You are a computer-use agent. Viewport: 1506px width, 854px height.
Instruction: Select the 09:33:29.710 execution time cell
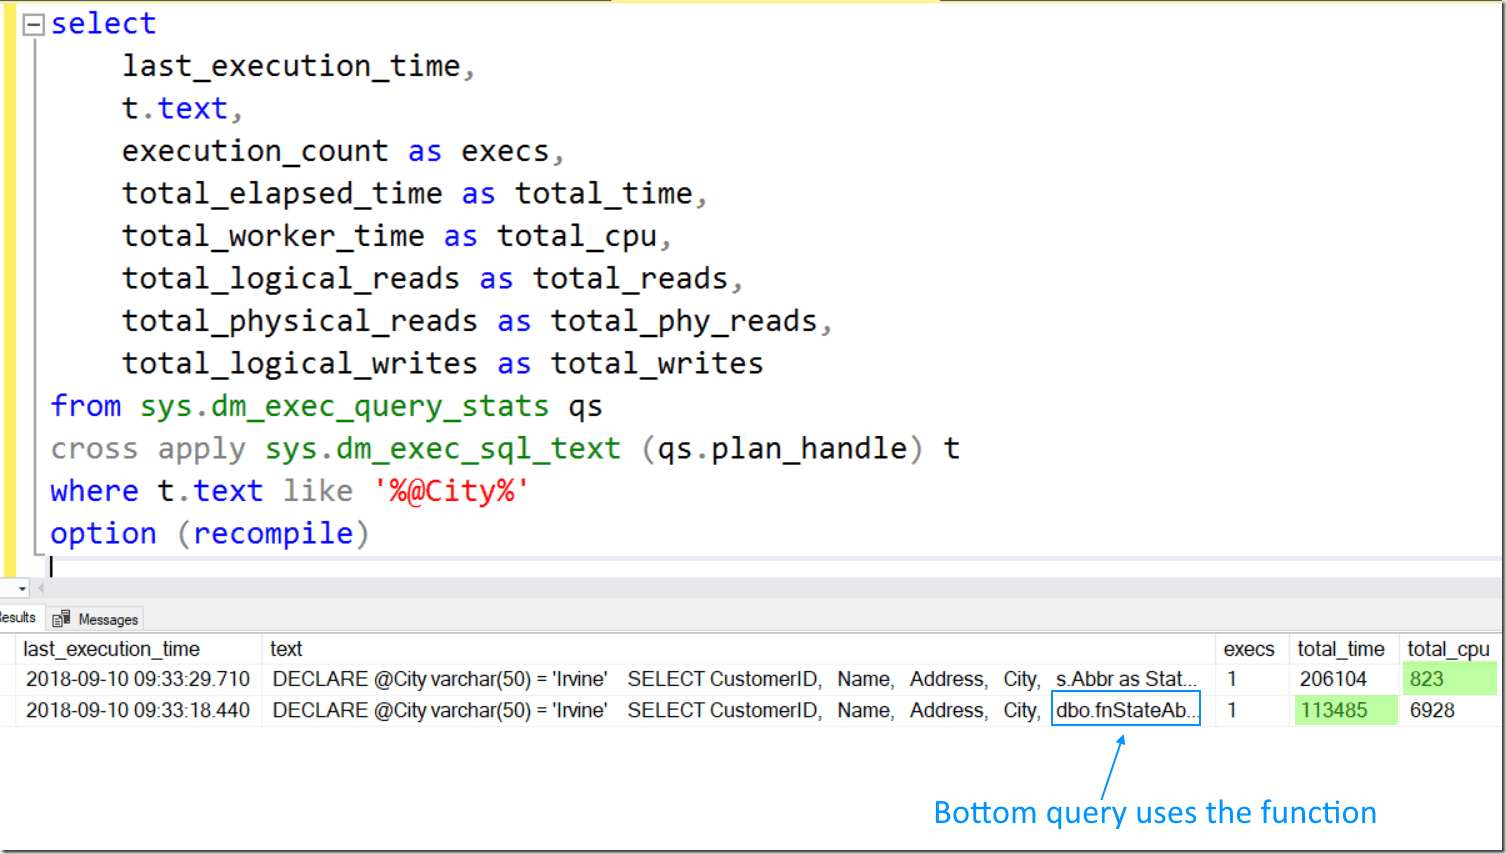click(x=138, y=679)
